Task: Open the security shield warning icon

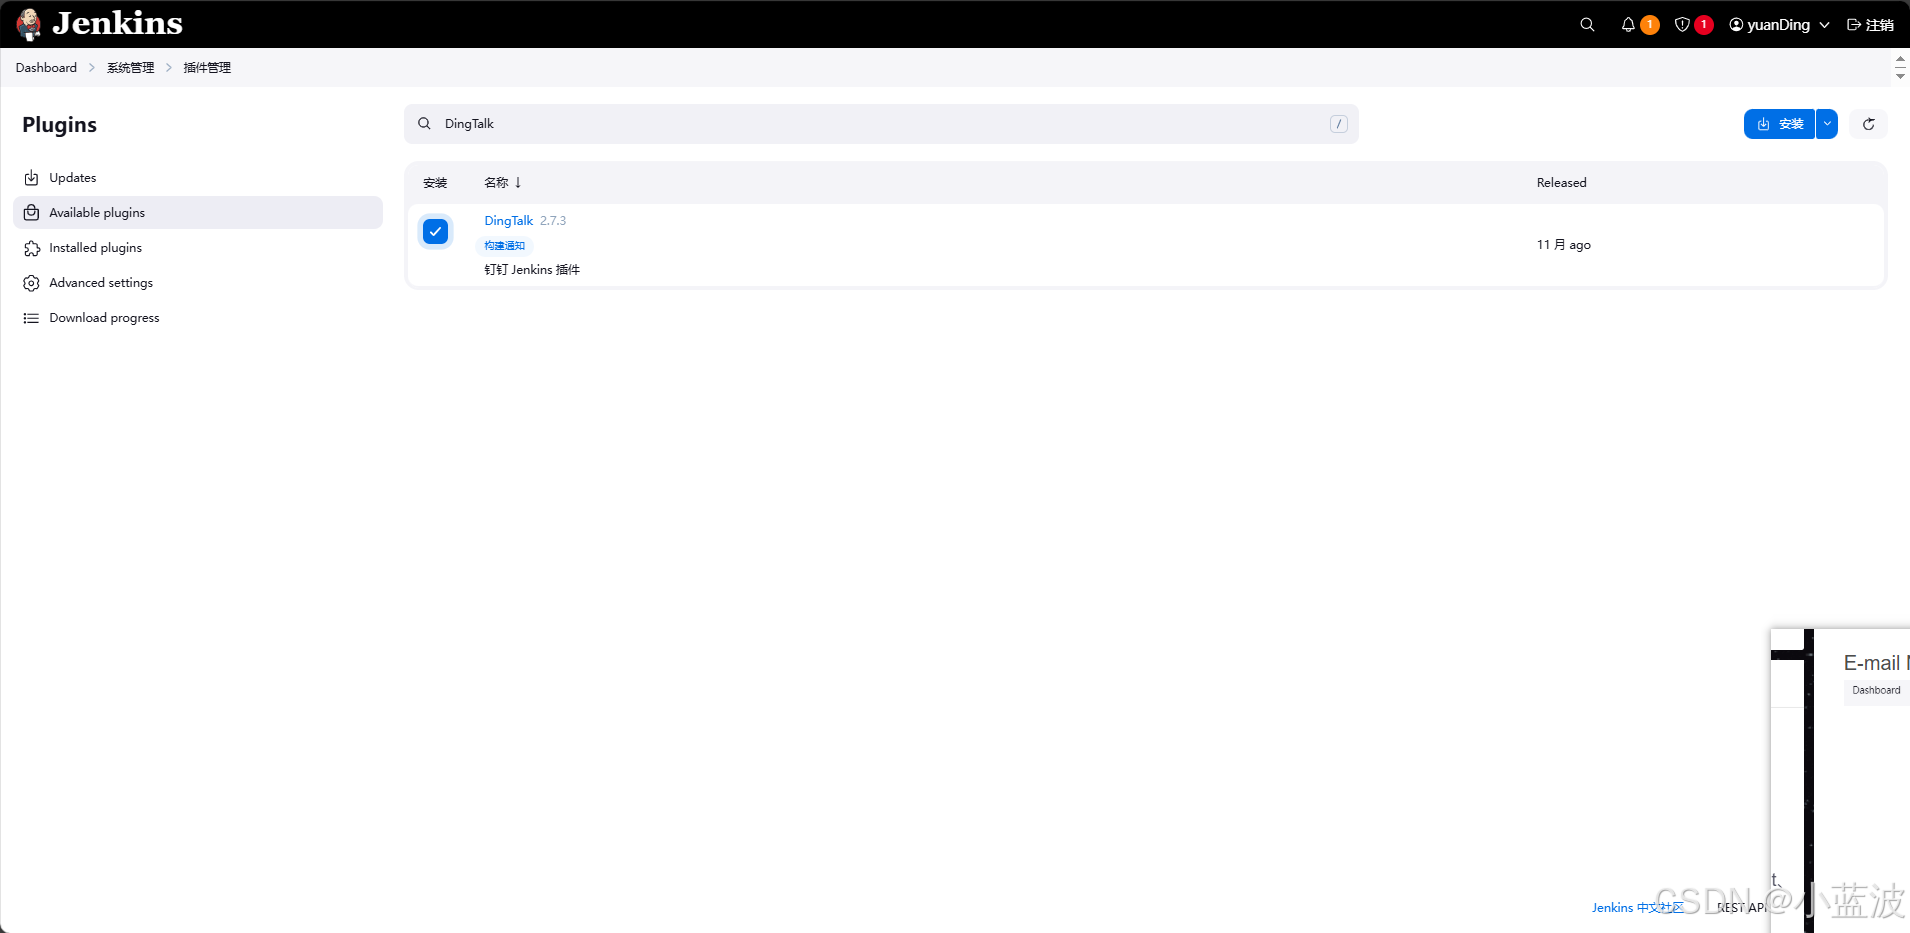Action: point(1683,24)
